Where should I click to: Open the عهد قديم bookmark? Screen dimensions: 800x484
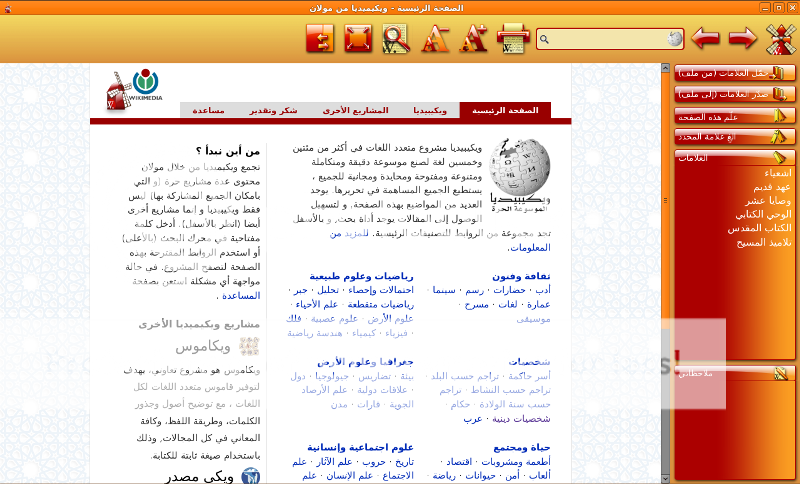coord(772,187)
